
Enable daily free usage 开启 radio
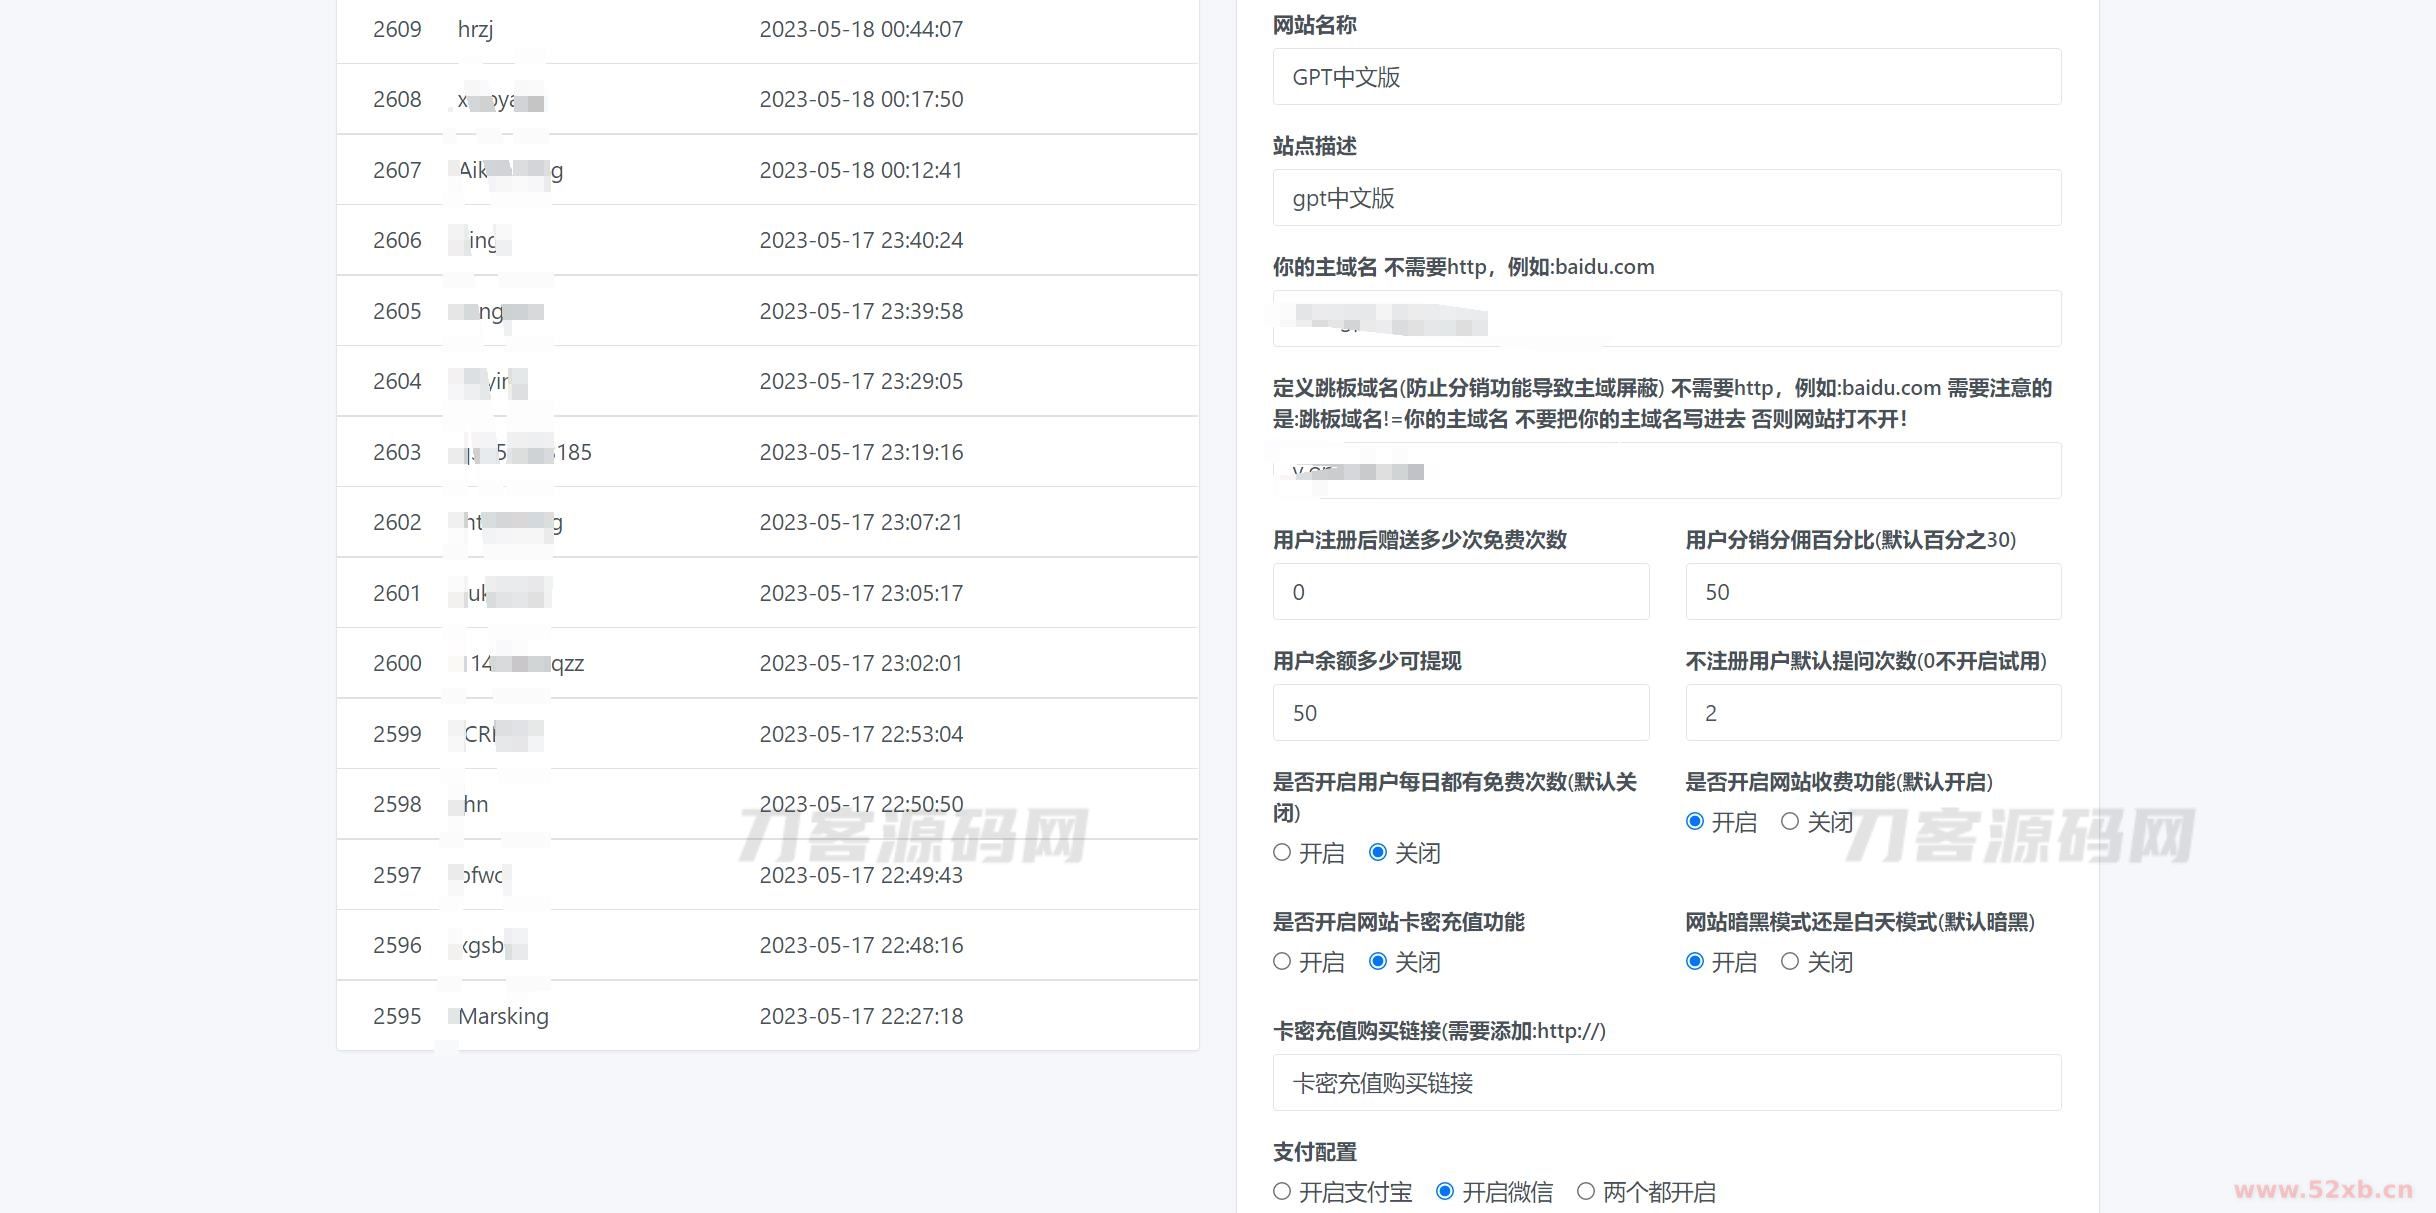tap(1282, 853)
